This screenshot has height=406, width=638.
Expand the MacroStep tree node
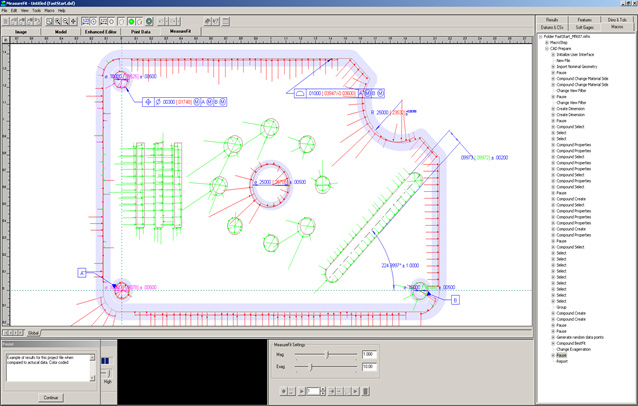click(x=547, y=42)
